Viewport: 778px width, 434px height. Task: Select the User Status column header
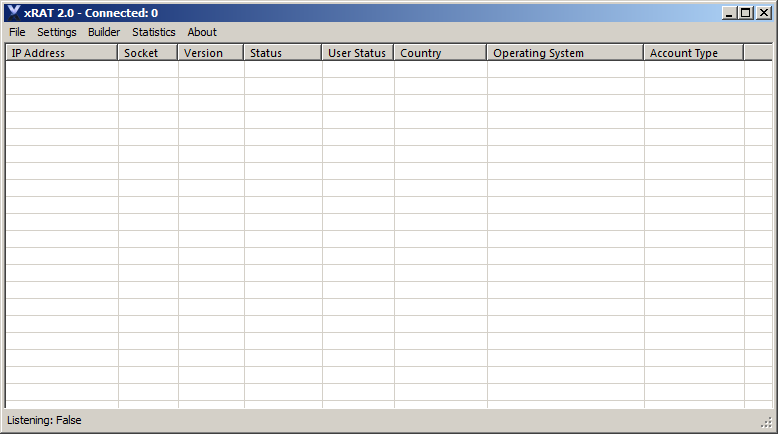[358, 53]
